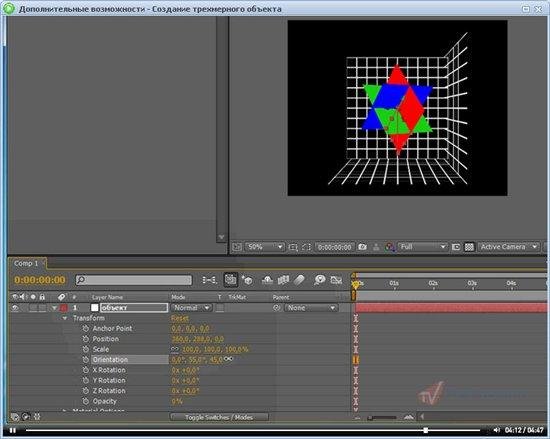The height and width of the screenshot is (439, 550).
Task: Toggle the Position stopwatch
Action: tap(85, 339)
